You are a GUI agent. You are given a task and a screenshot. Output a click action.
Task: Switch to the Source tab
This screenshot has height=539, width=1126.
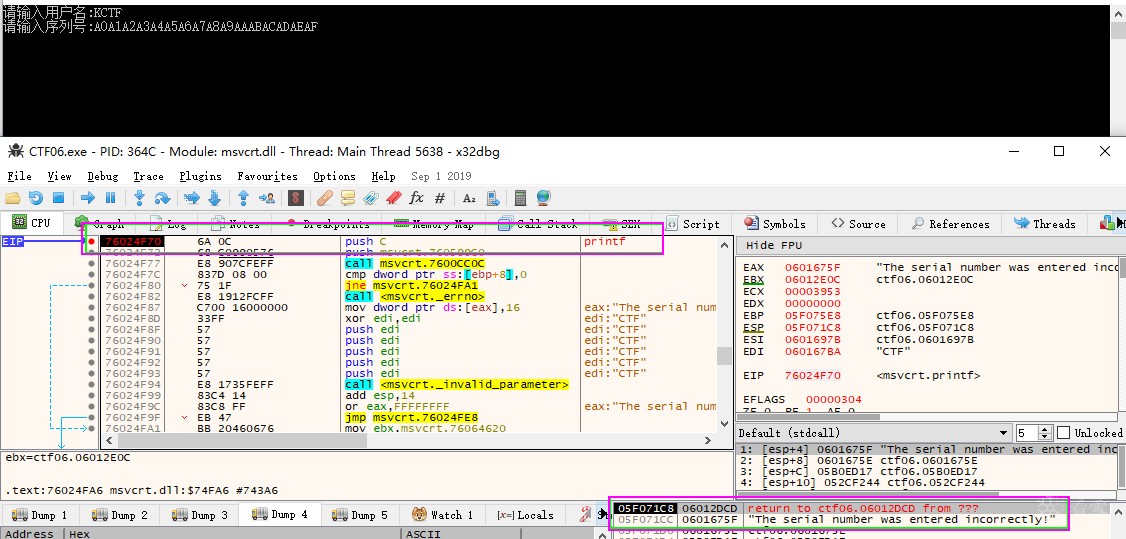[858, 224]
